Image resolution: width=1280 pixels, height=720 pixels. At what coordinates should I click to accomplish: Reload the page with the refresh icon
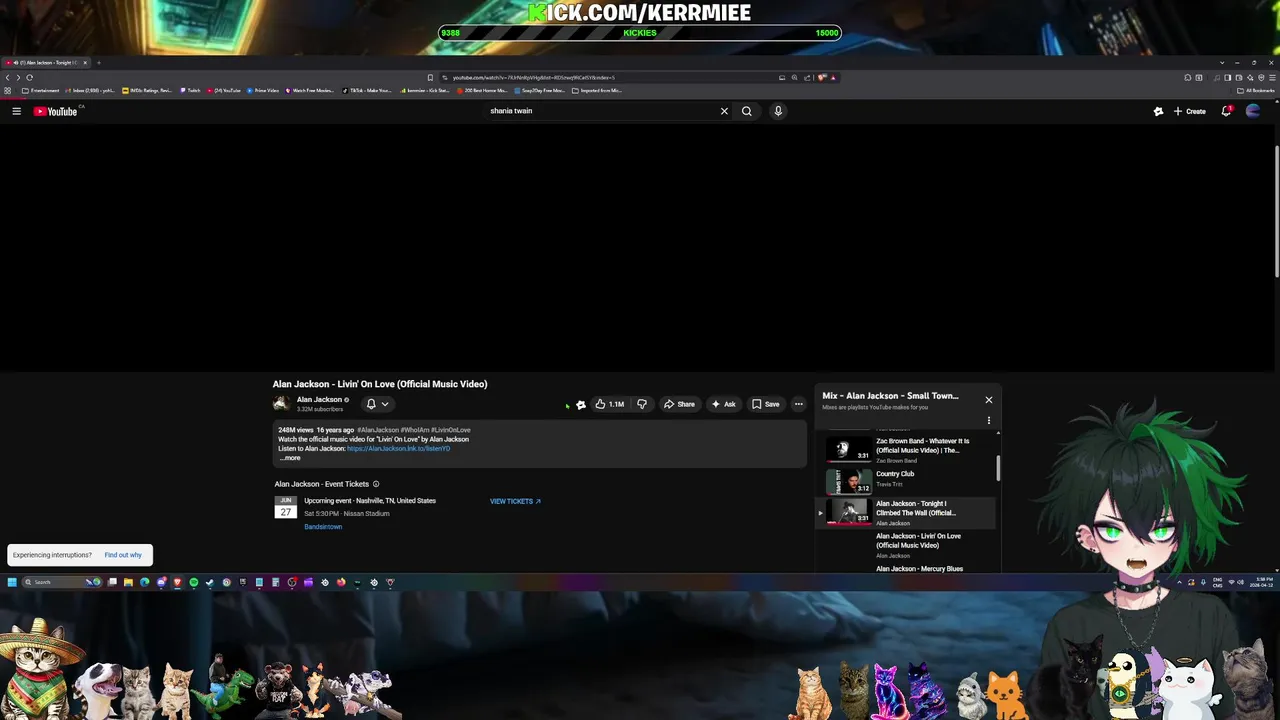point(29,77)
